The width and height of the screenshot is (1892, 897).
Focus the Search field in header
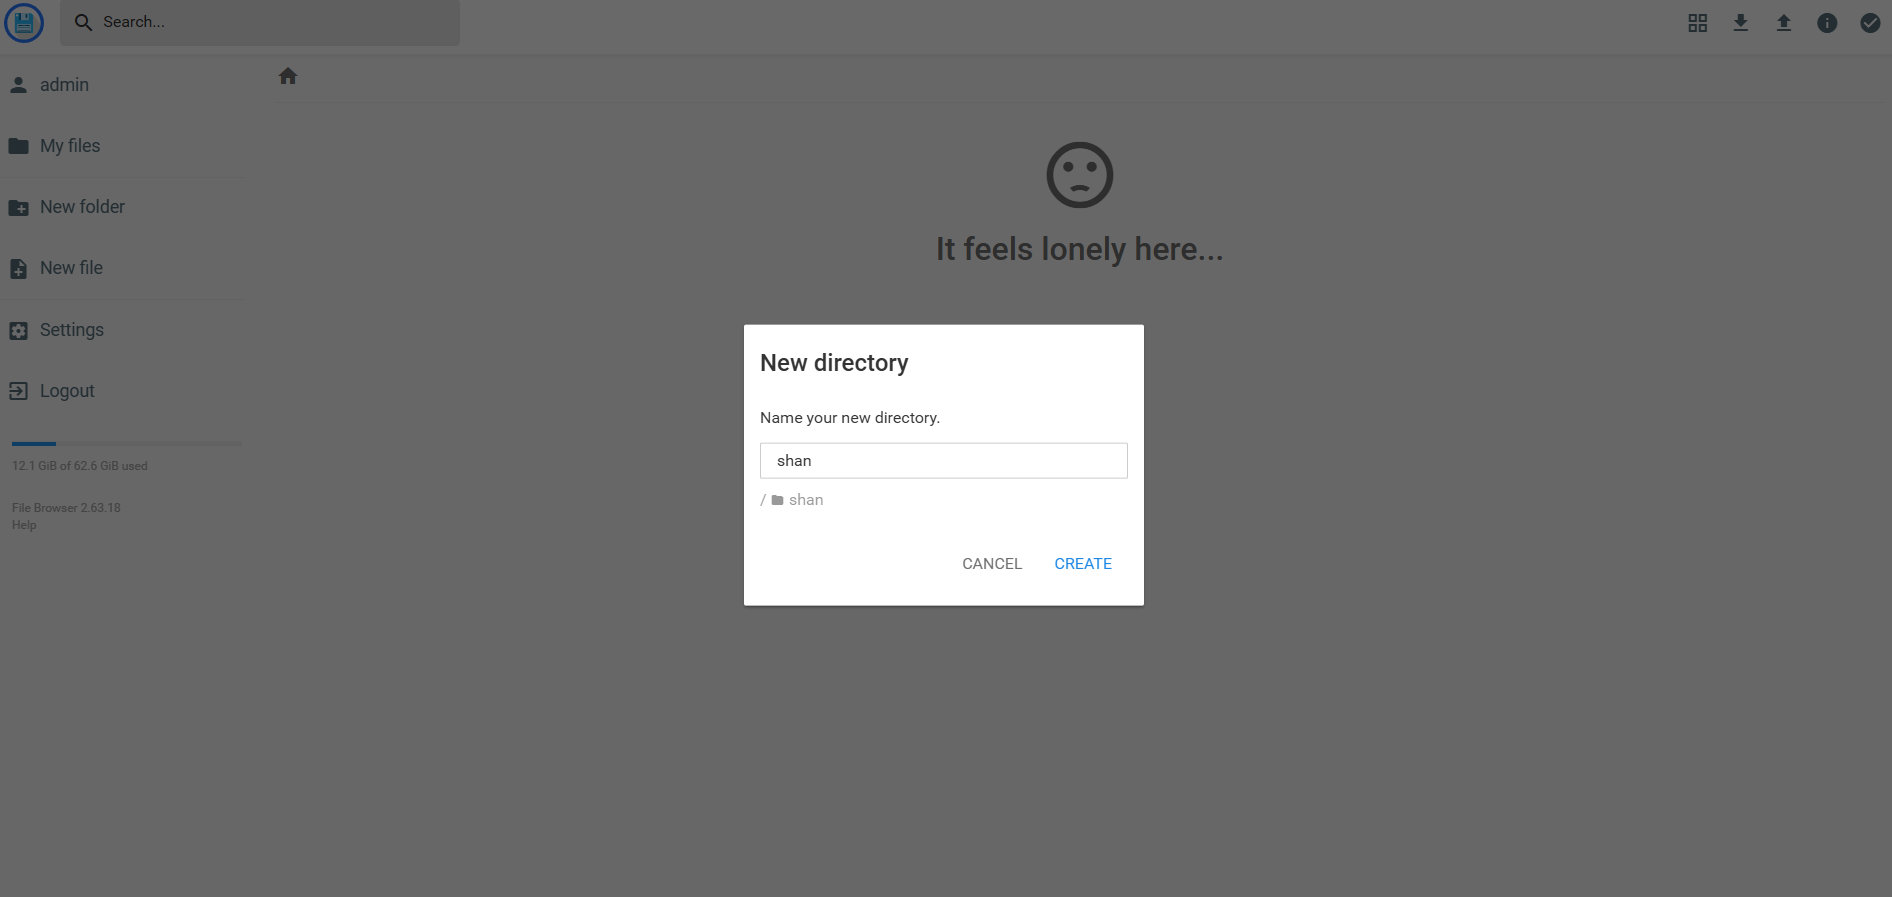(x=260, y=22)
